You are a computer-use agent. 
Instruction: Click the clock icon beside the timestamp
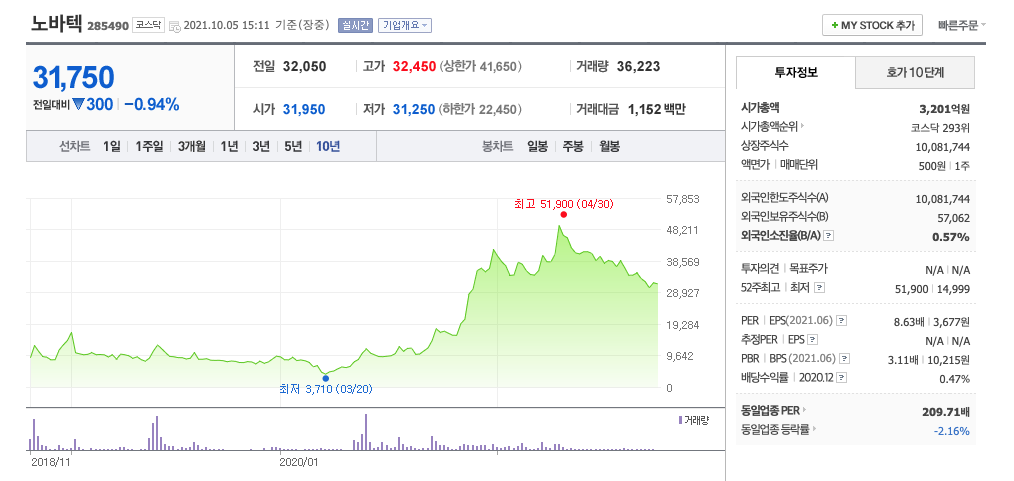(175, 27)
